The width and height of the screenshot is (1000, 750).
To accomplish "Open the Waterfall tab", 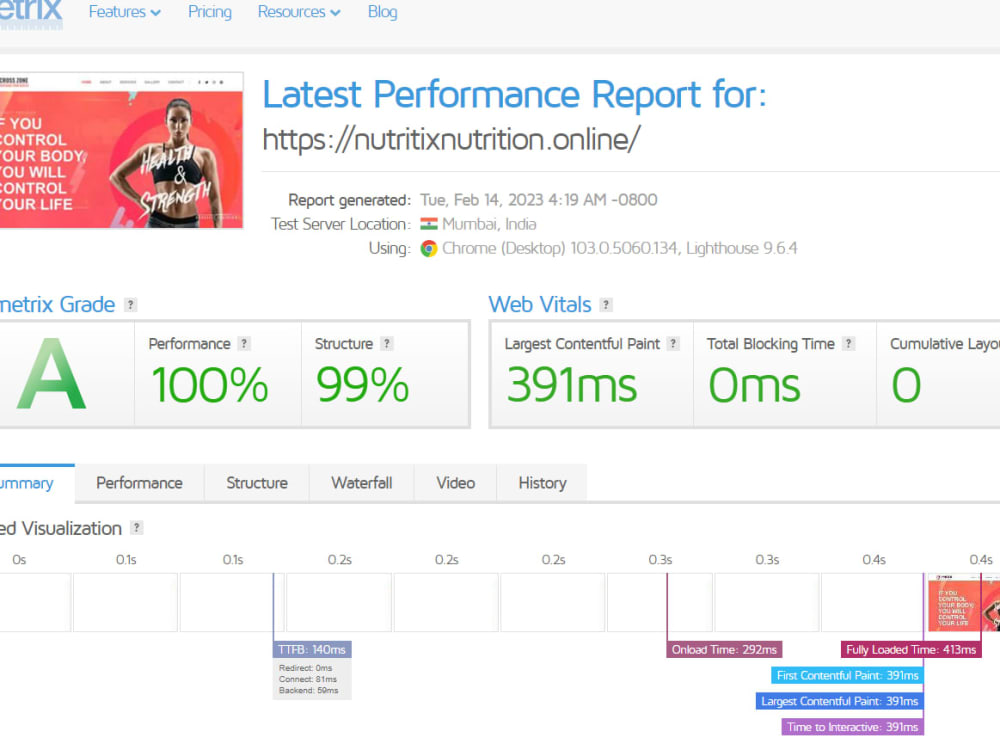I will point(362,483).
